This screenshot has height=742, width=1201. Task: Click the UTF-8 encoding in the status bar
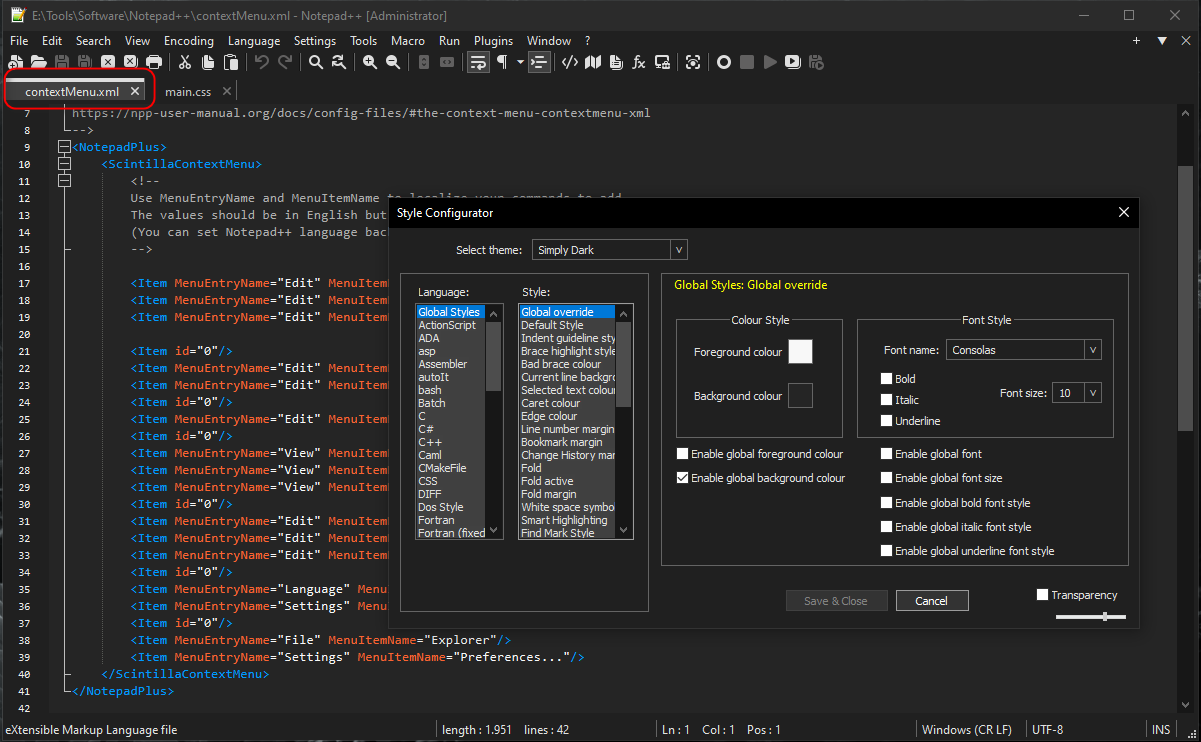tap(1048, 730)
